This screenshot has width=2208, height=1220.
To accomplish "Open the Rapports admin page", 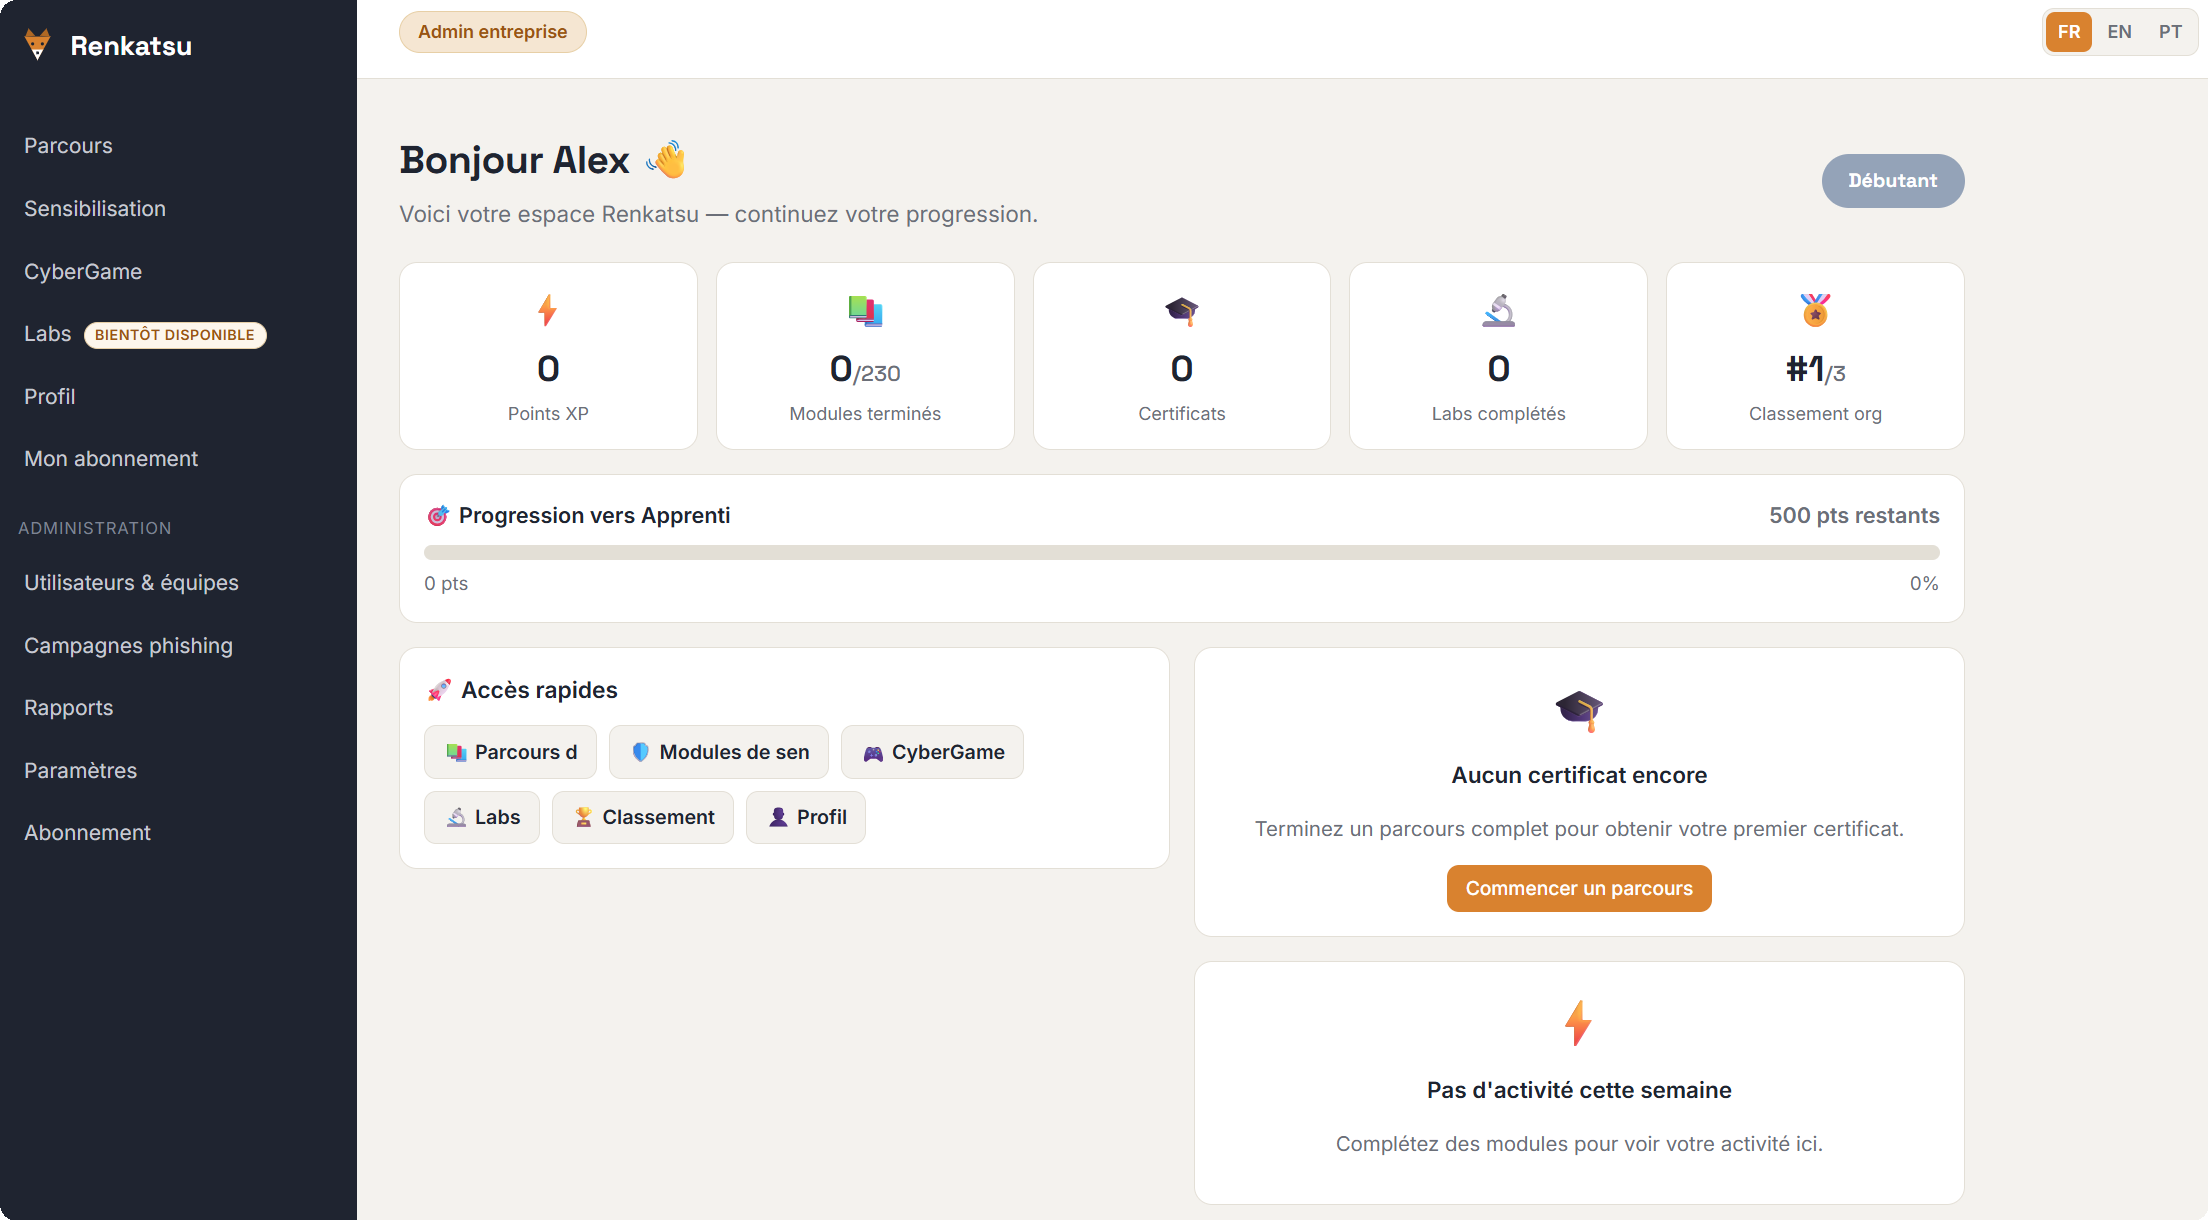I will click(68, 708).
